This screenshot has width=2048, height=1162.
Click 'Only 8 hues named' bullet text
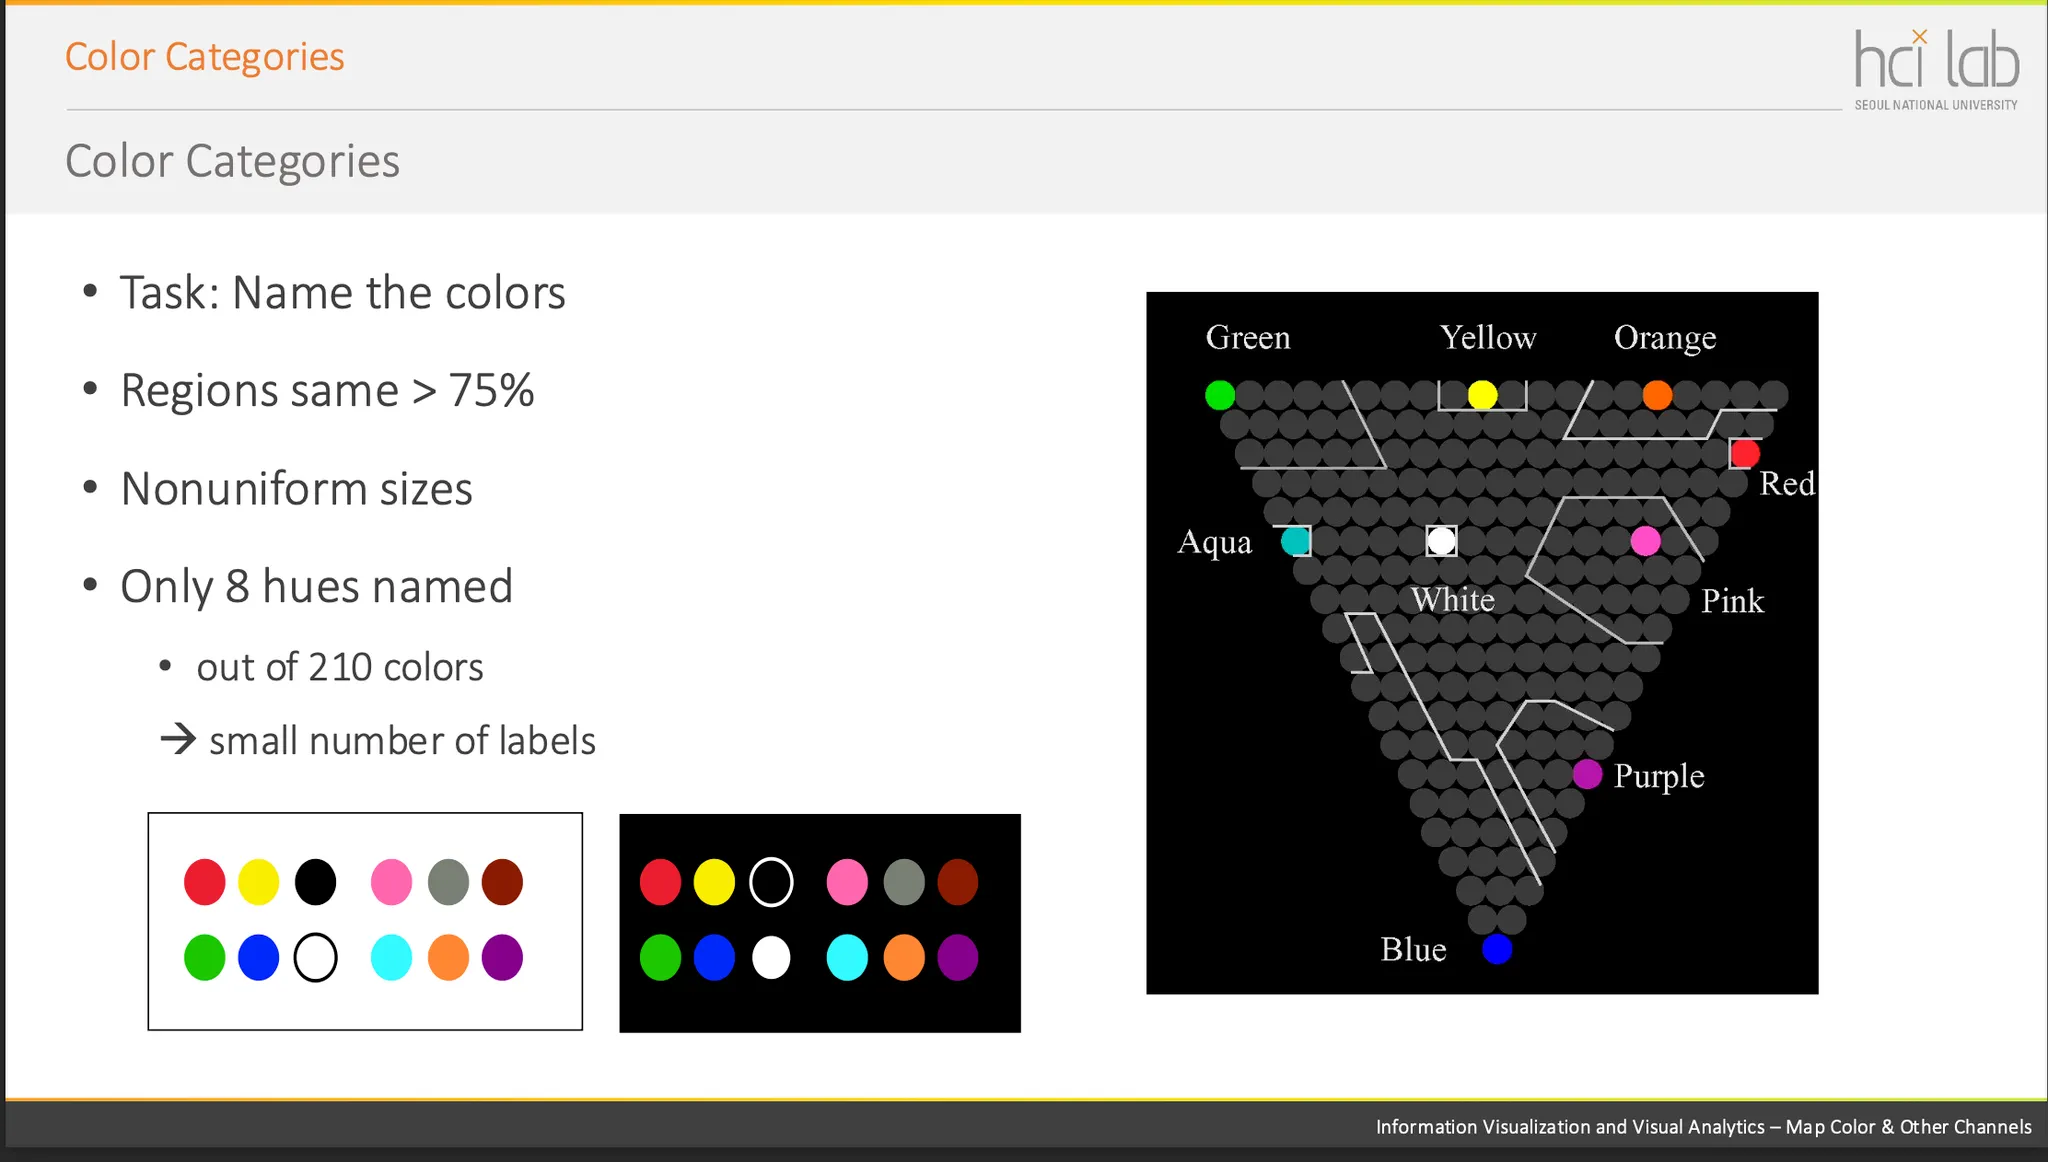(x=316, y=586)
